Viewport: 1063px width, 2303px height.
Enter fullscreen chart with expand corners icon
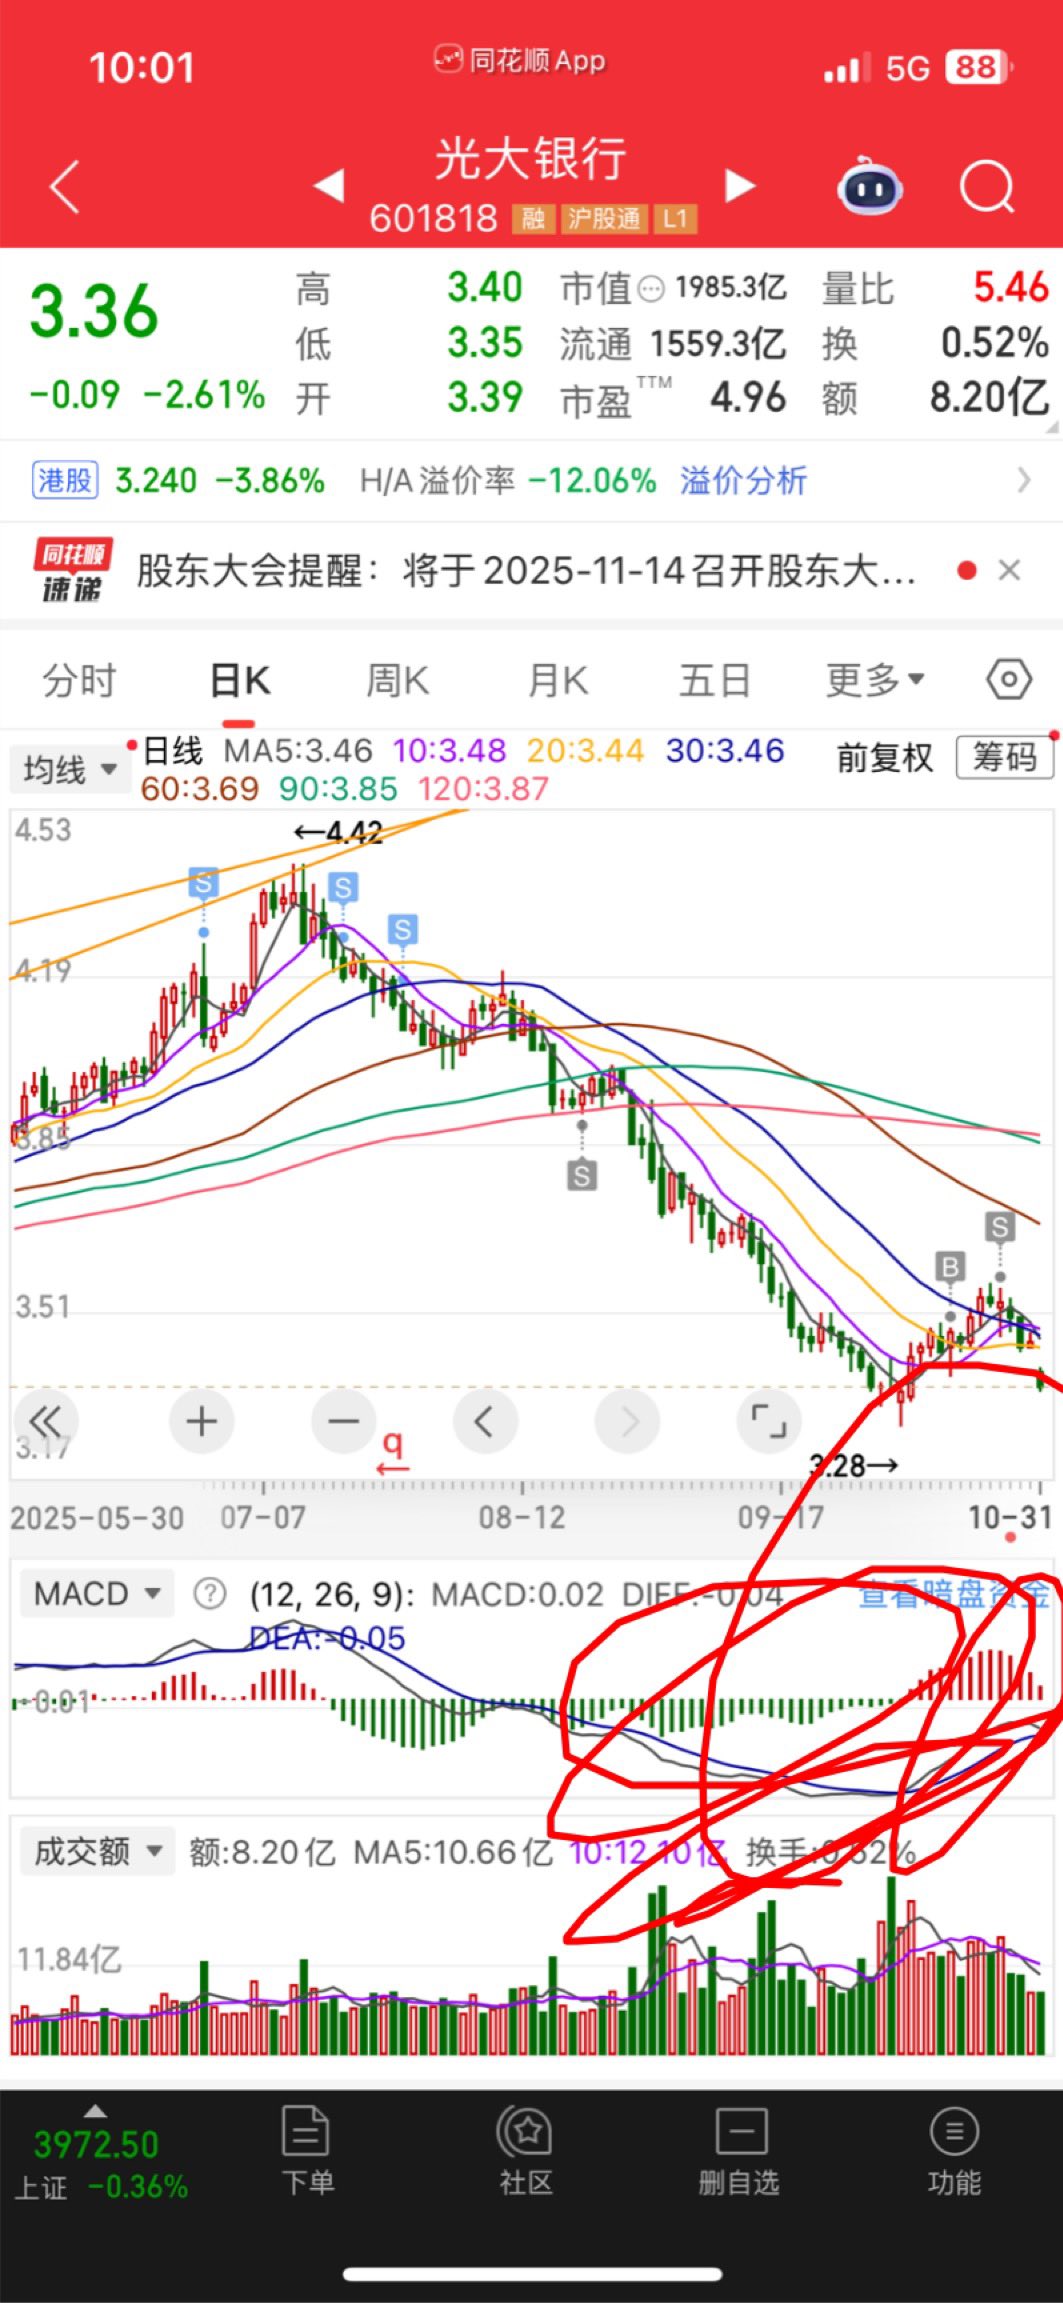768,1421
